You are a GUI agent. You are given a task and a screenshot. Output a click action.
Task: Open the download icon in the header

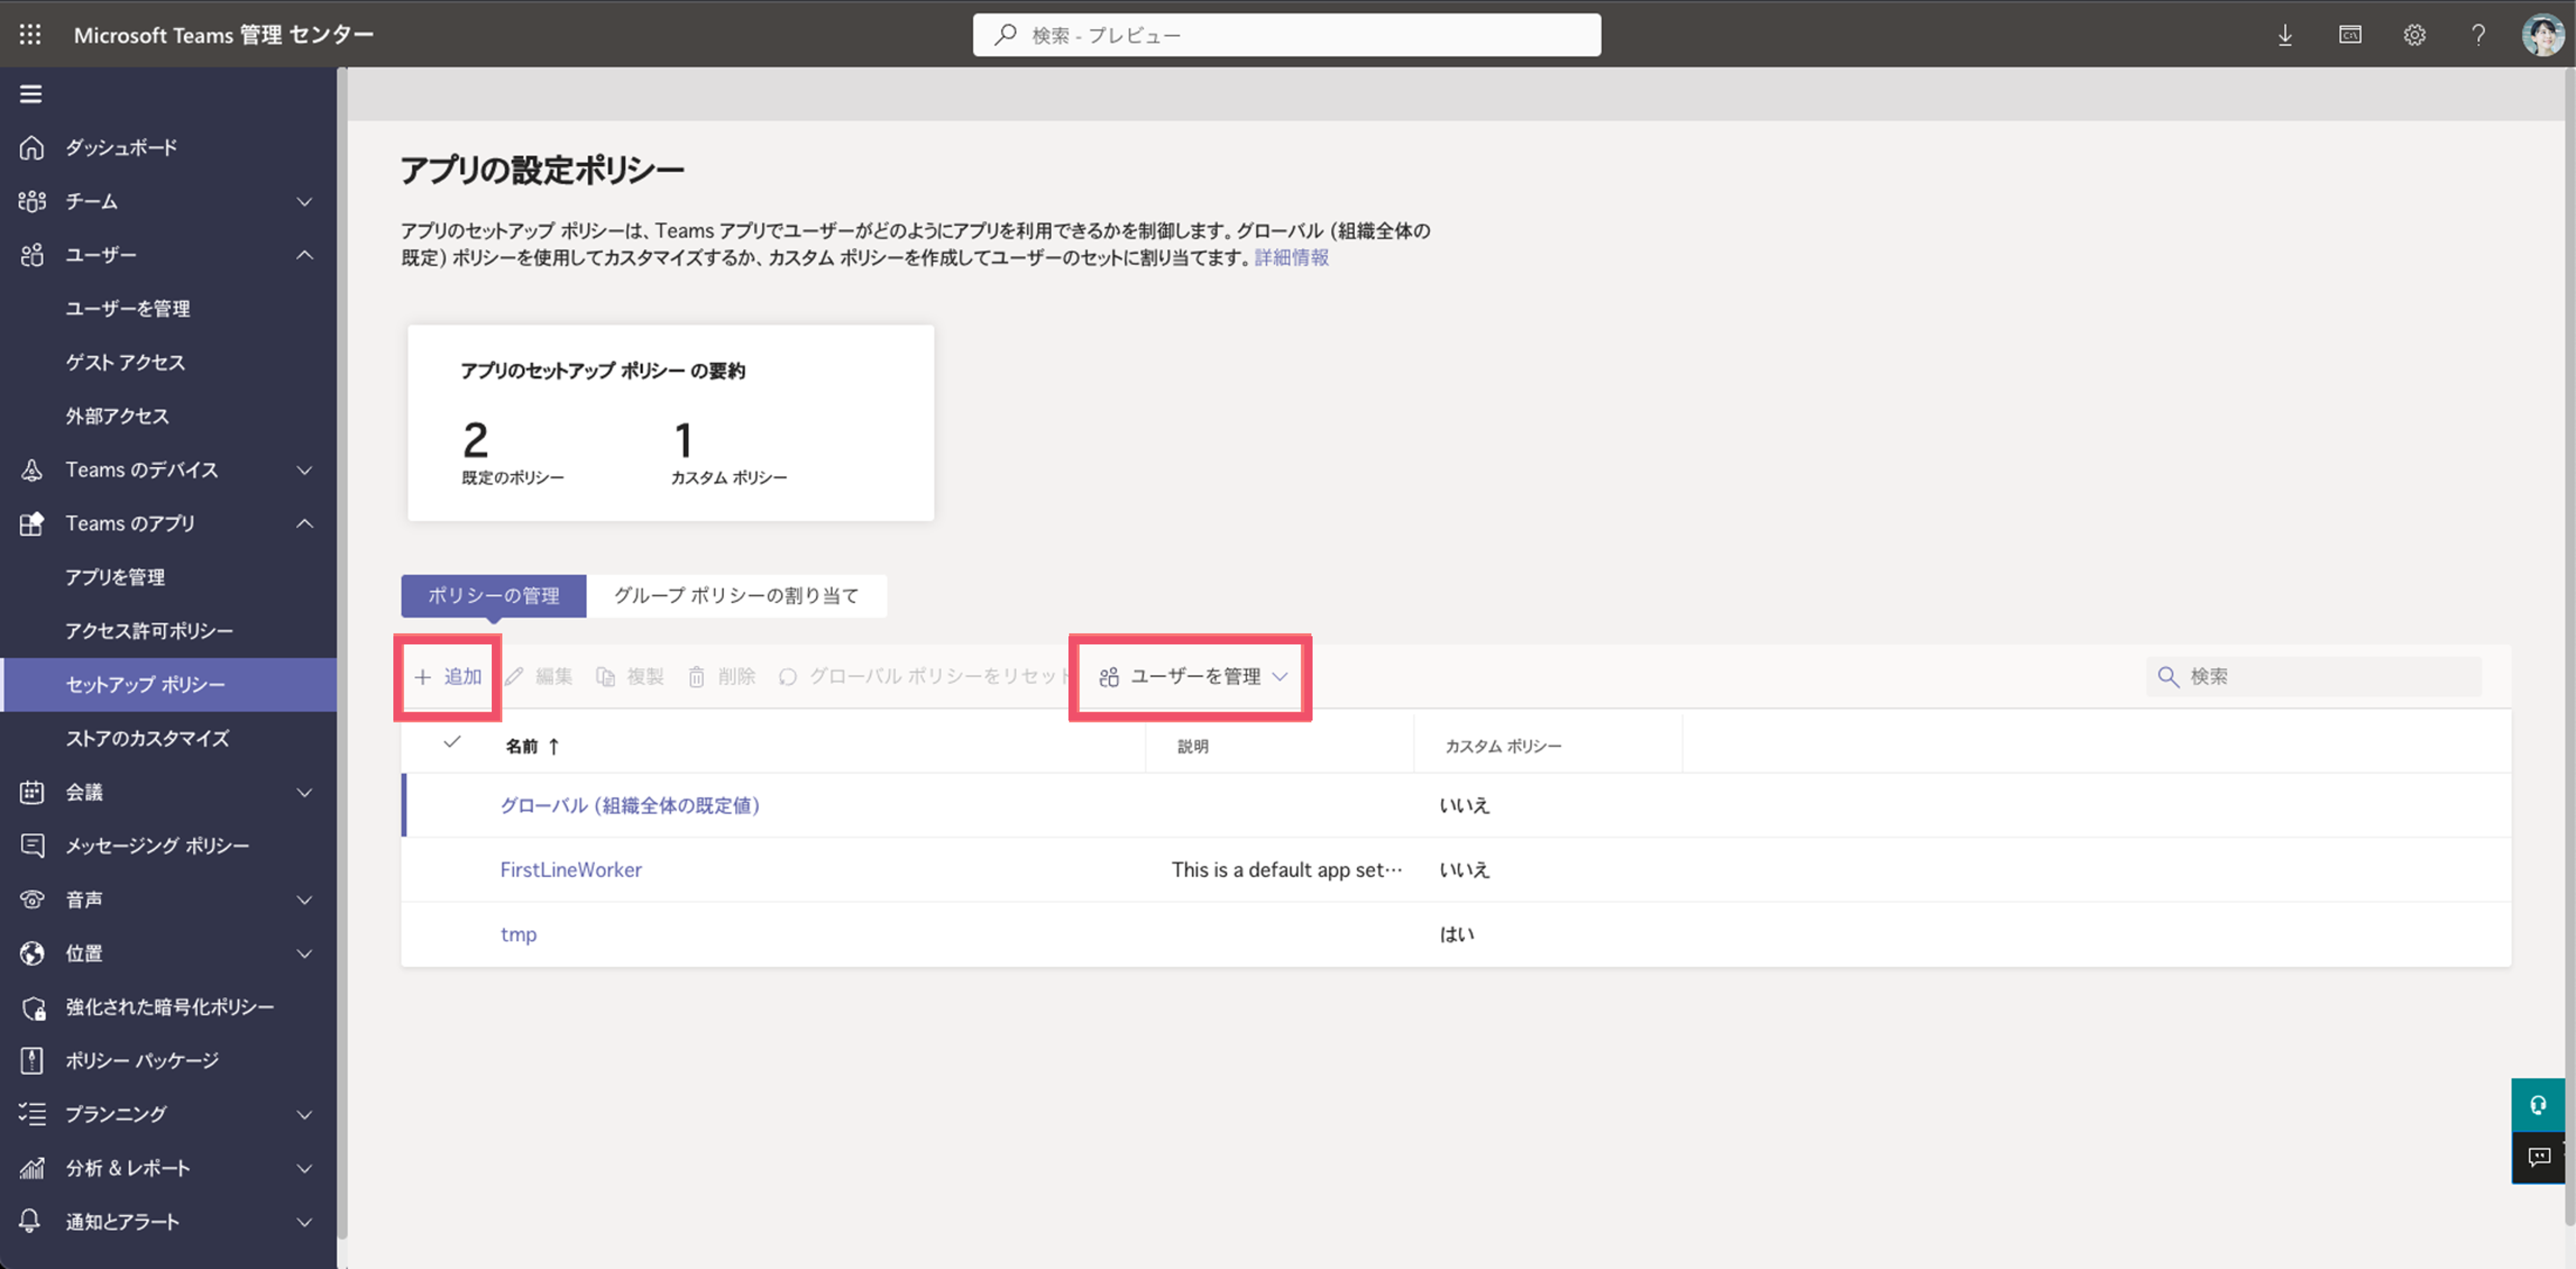pyautogui.click(x=2285, y=35)
